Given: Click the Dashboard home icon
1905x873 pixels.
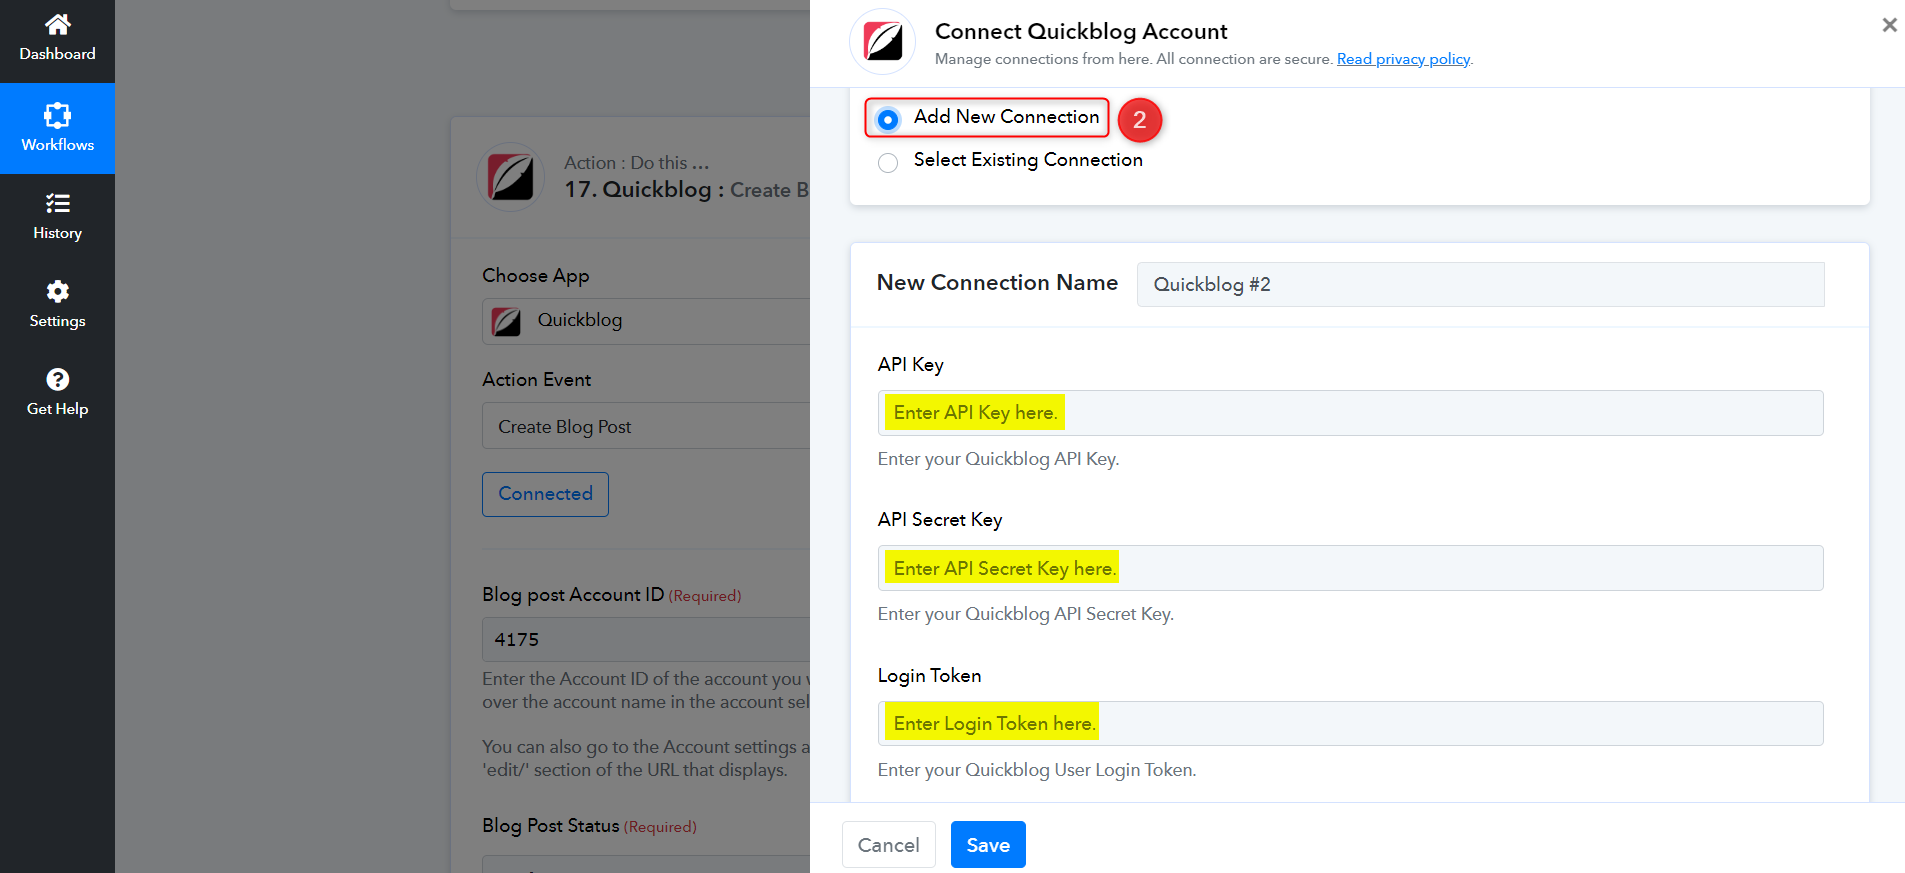Looking at the screenshot, I should click(58, 24).
